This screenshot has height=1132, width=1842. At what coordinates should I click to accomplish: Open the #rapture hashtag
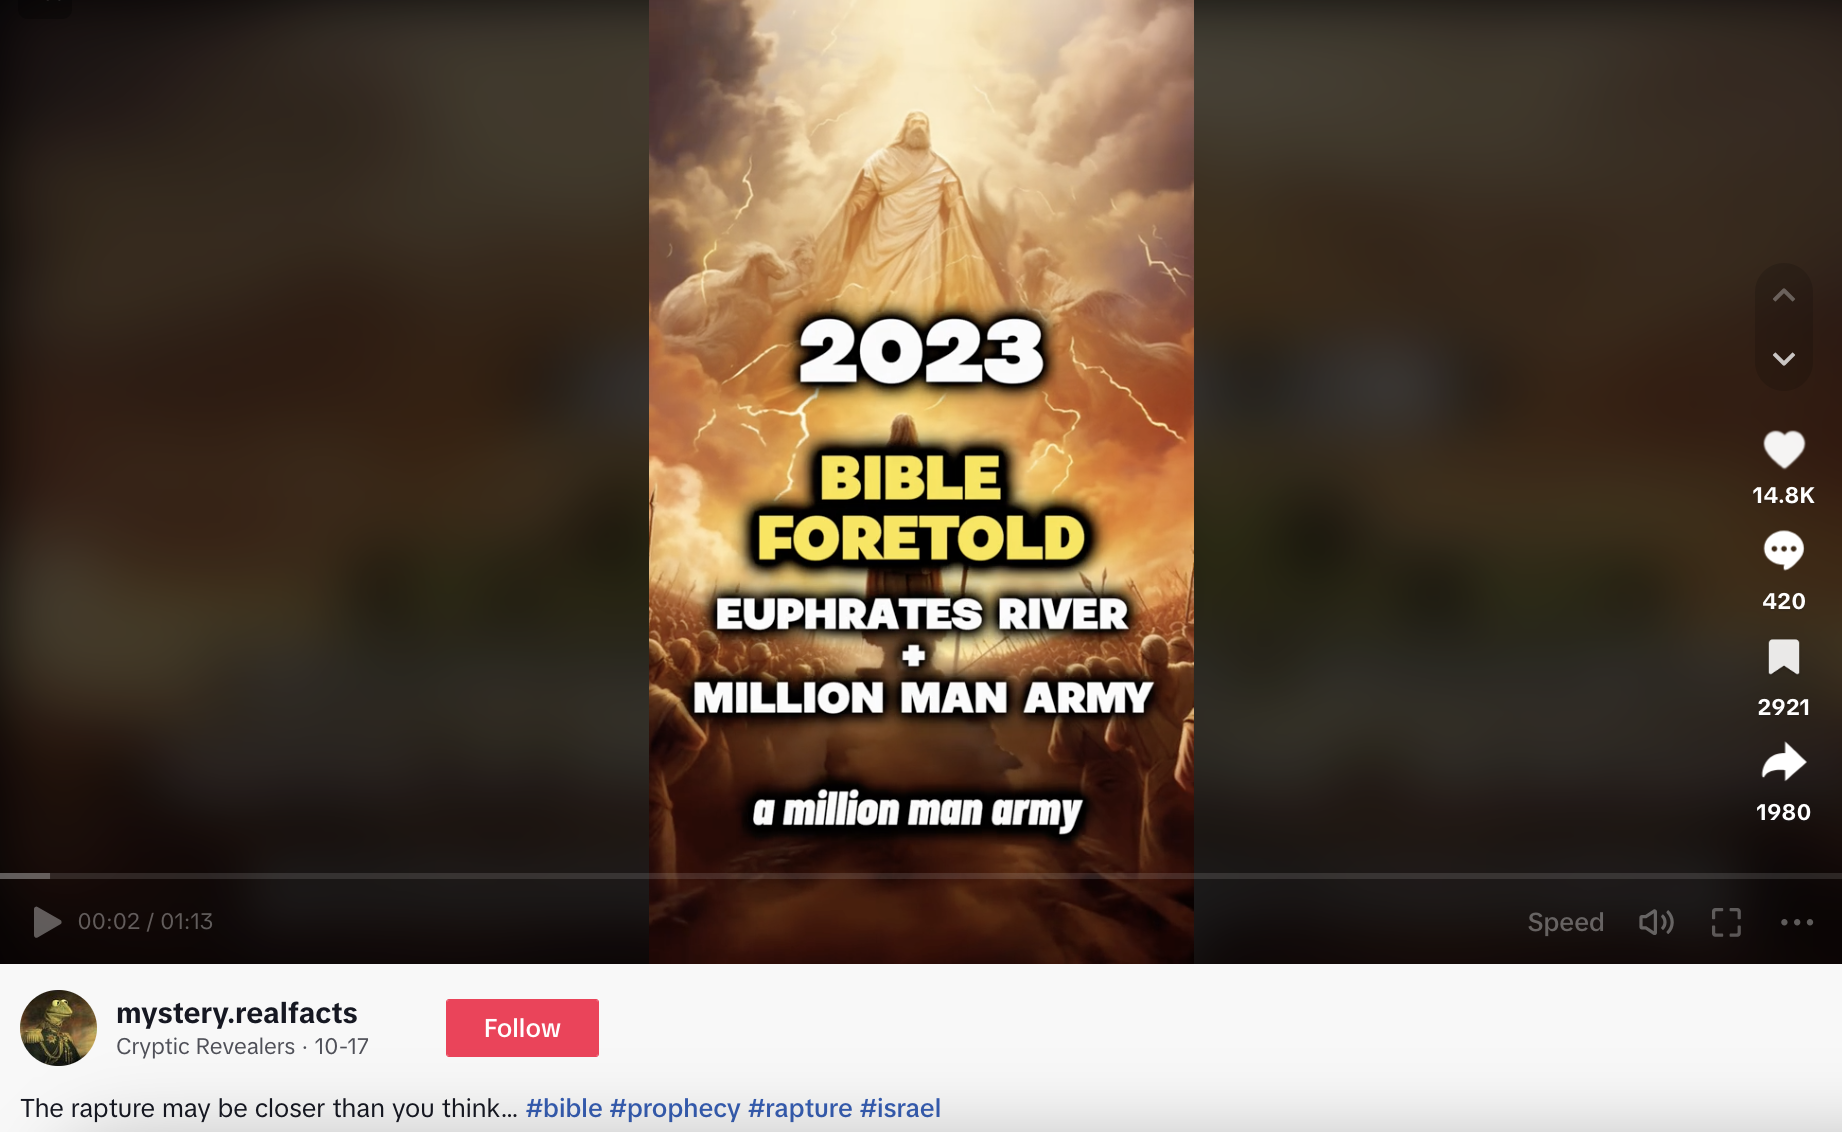coord(800,1108)
